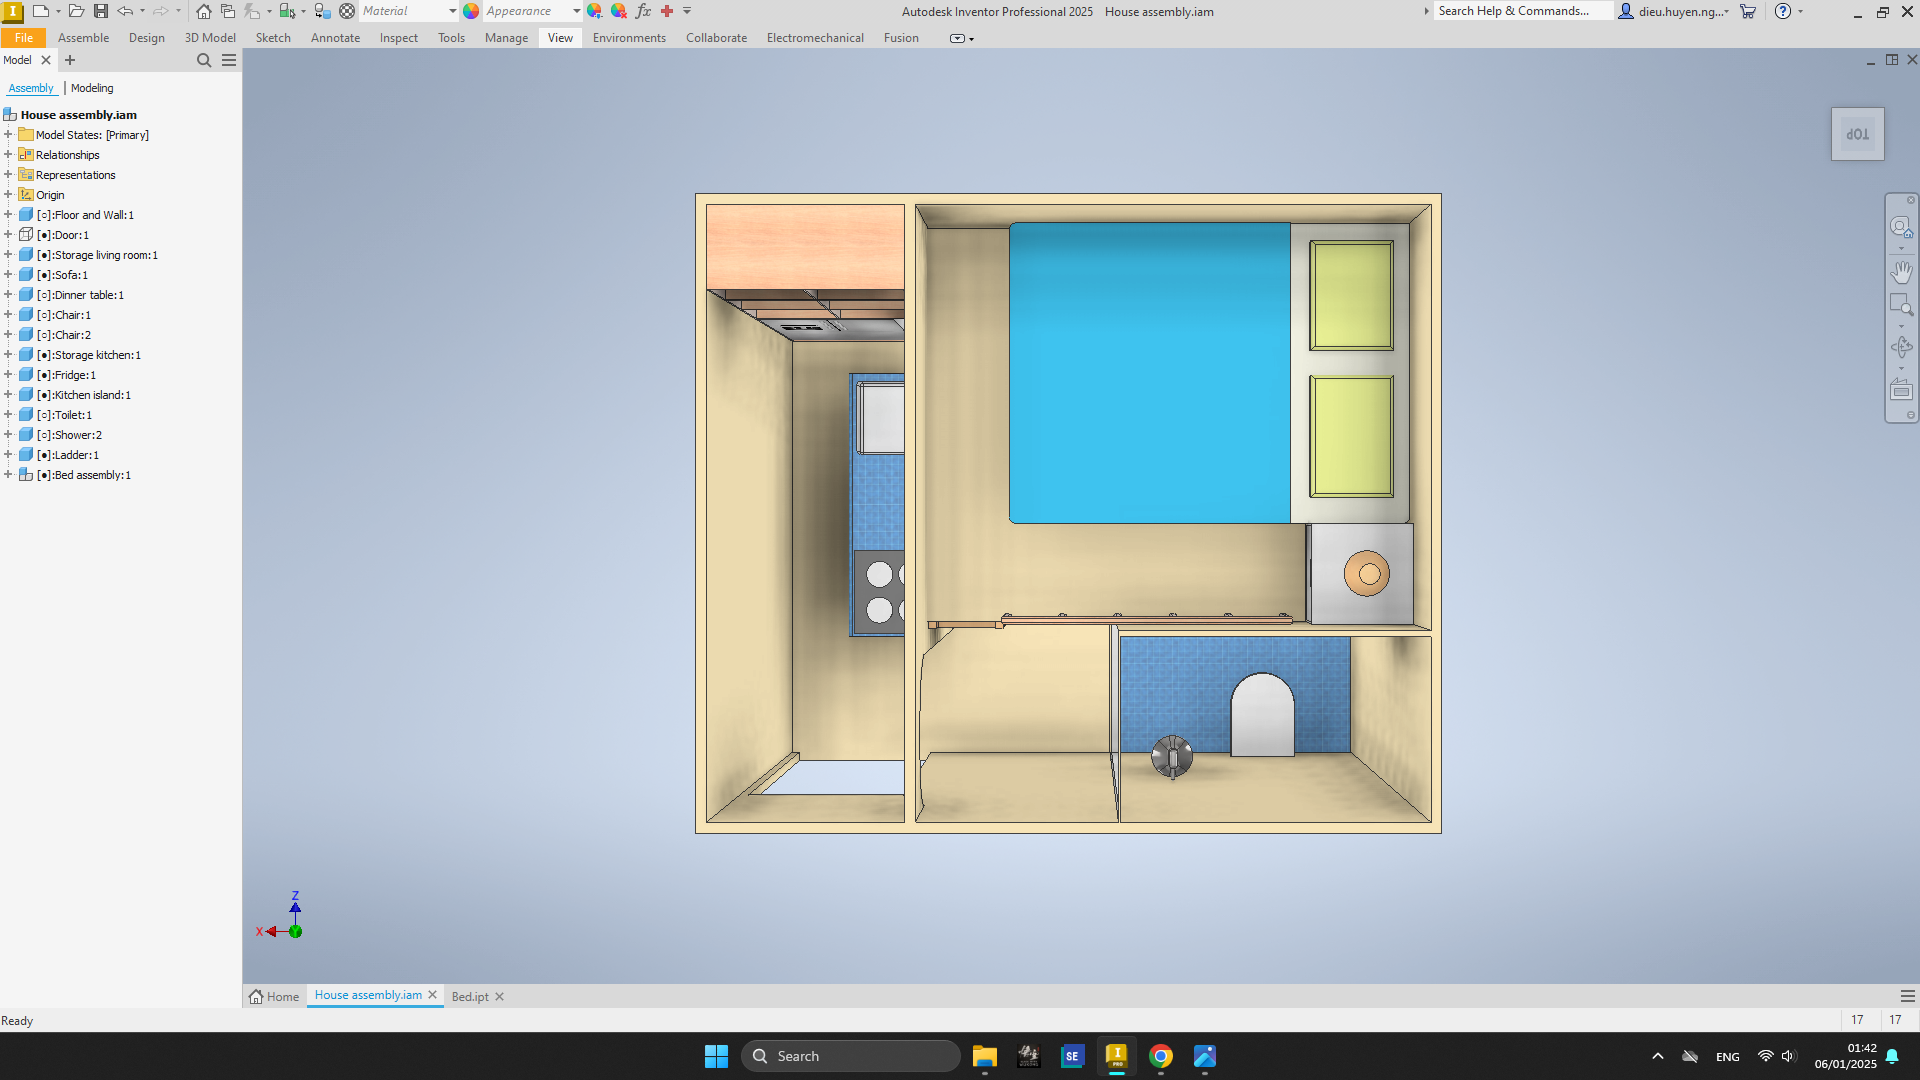Click the Clear appearance override icon
This screenshot has height=1080, width=1920.
[619, 11]
